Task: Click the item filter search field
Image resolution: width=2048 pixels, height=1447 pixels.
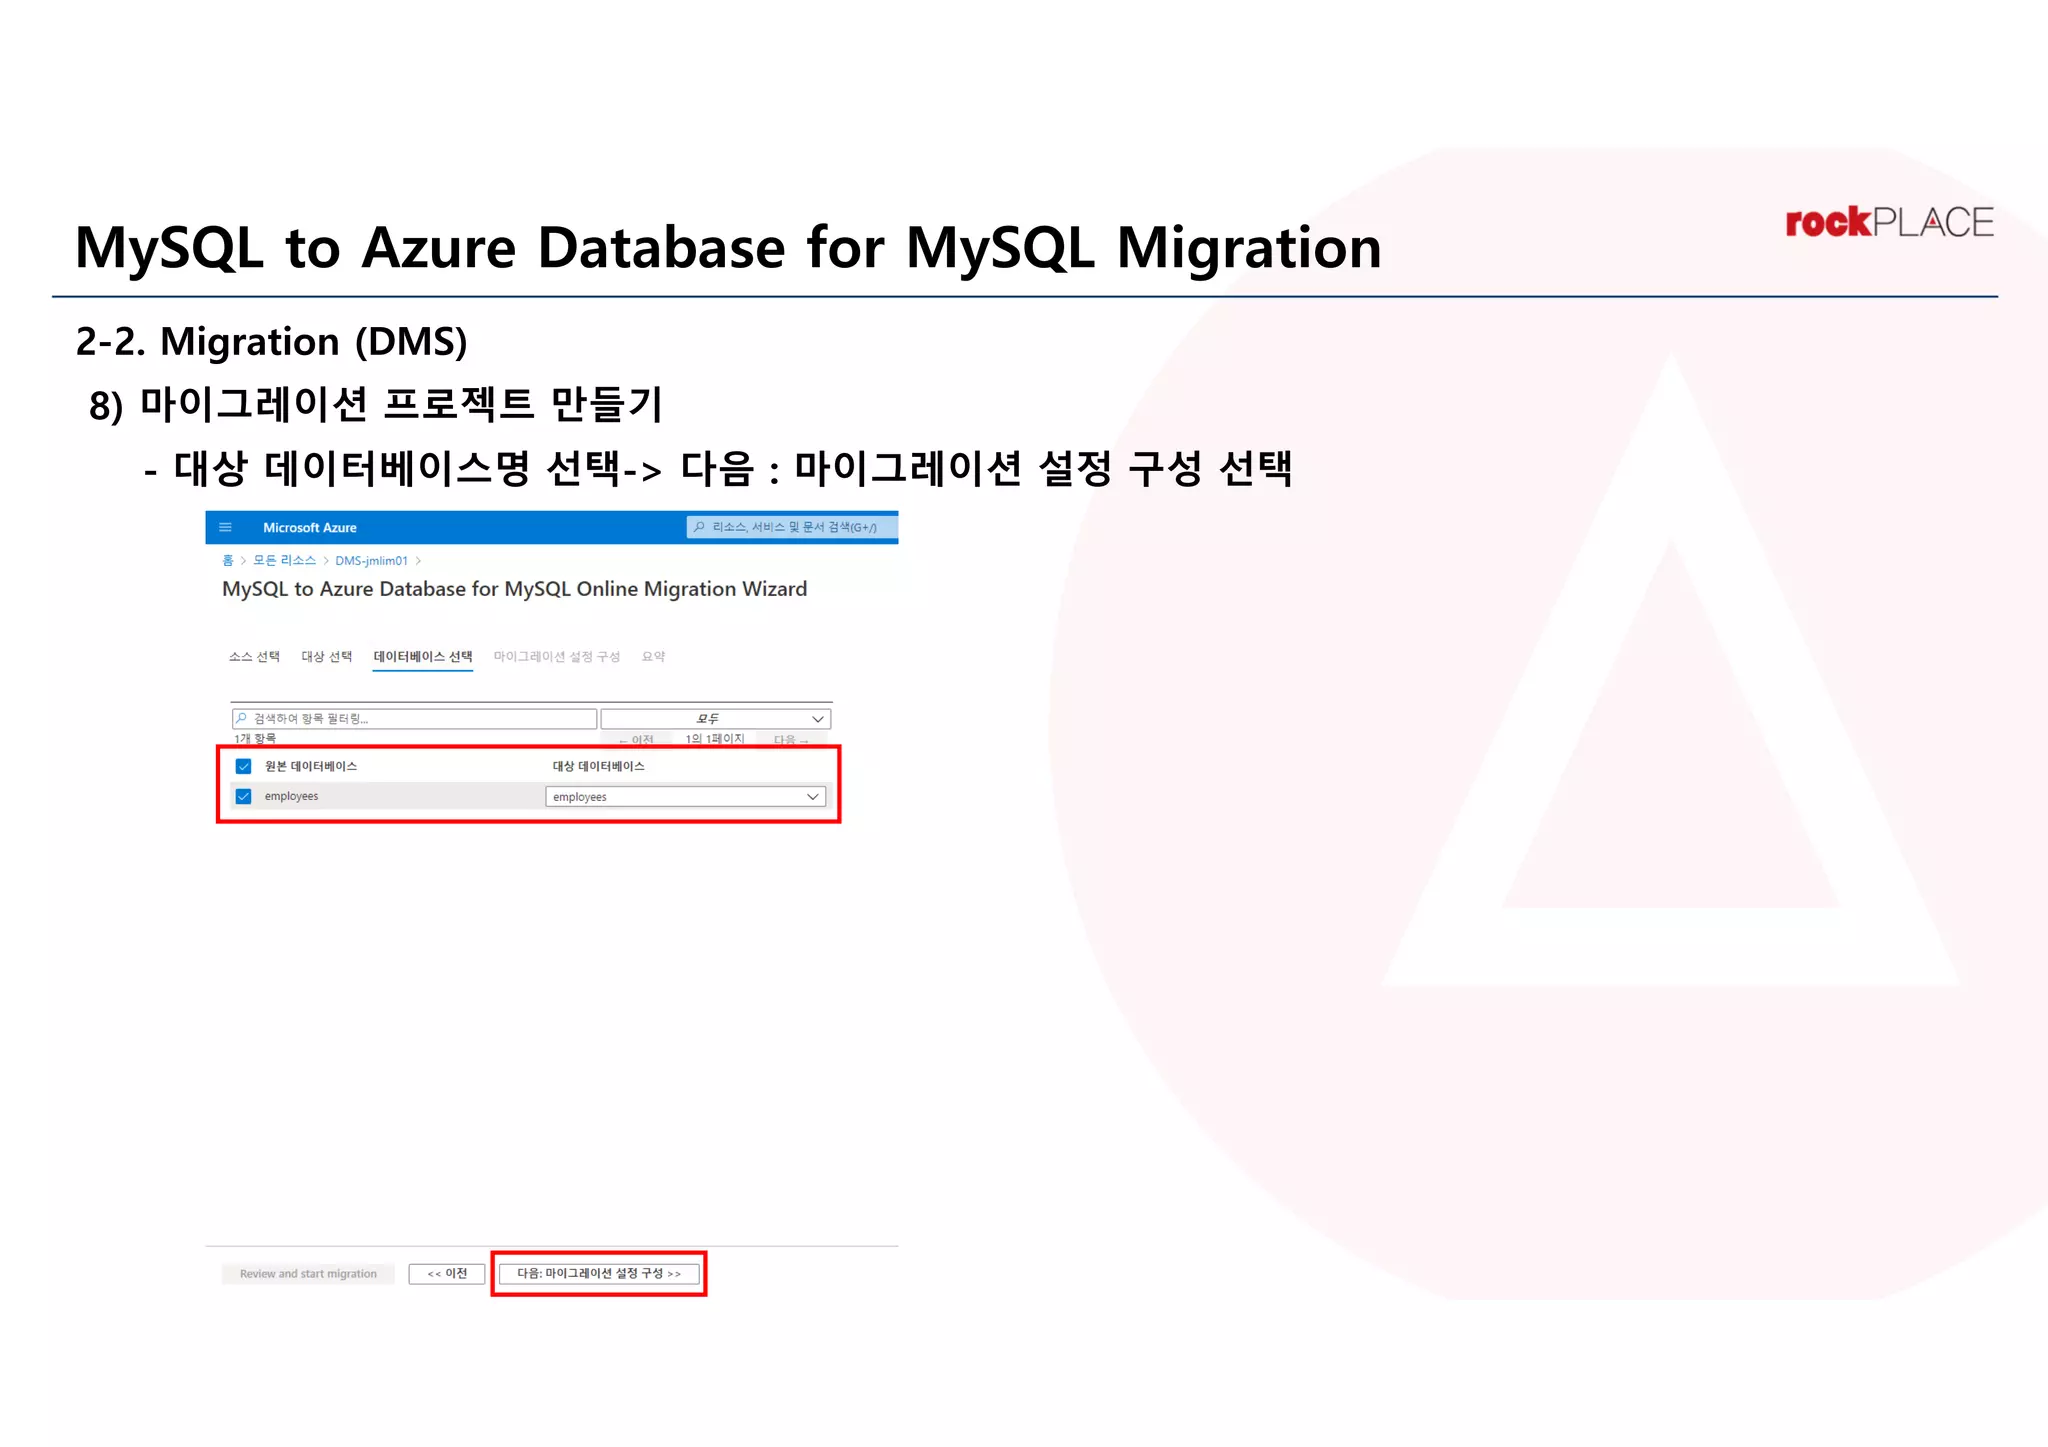Action: pos(414,718)
